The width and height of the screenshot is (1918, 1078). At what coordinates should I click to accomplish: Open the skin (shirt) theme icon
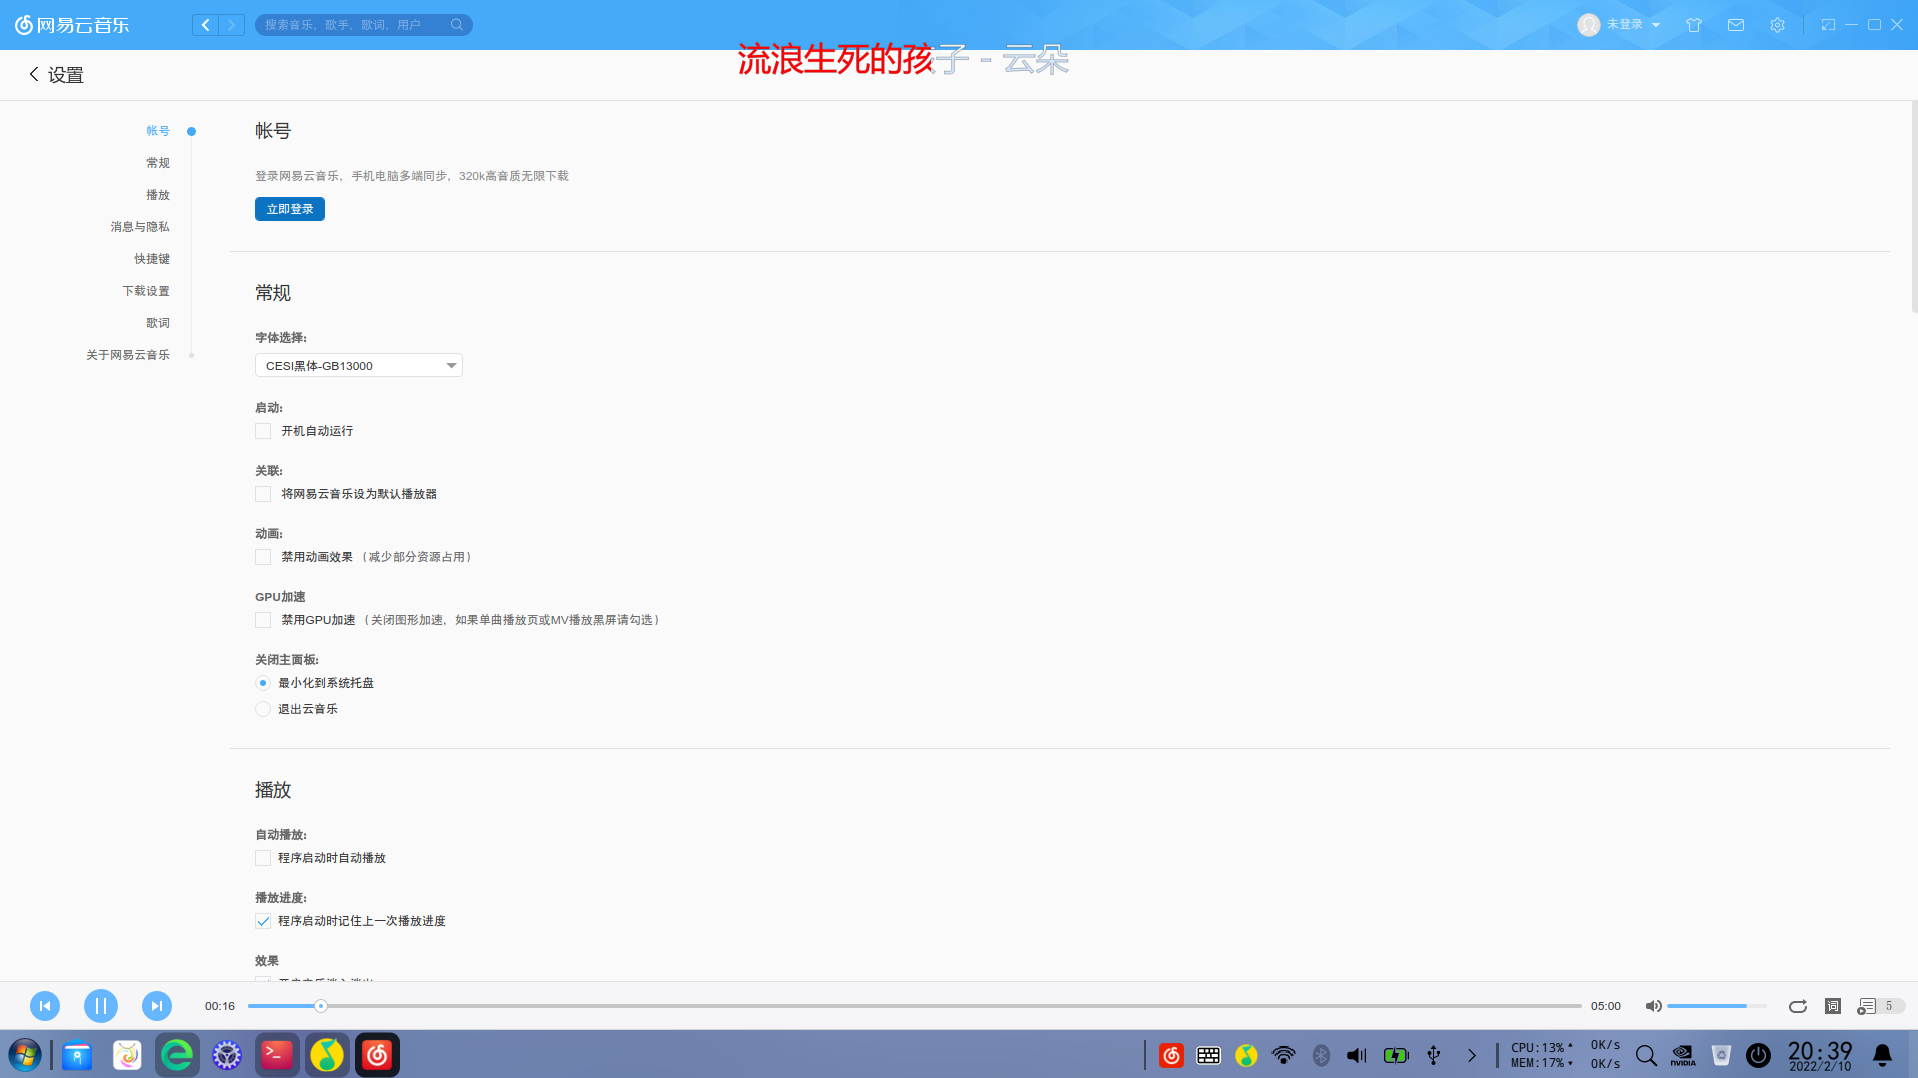pos(1694,25)
